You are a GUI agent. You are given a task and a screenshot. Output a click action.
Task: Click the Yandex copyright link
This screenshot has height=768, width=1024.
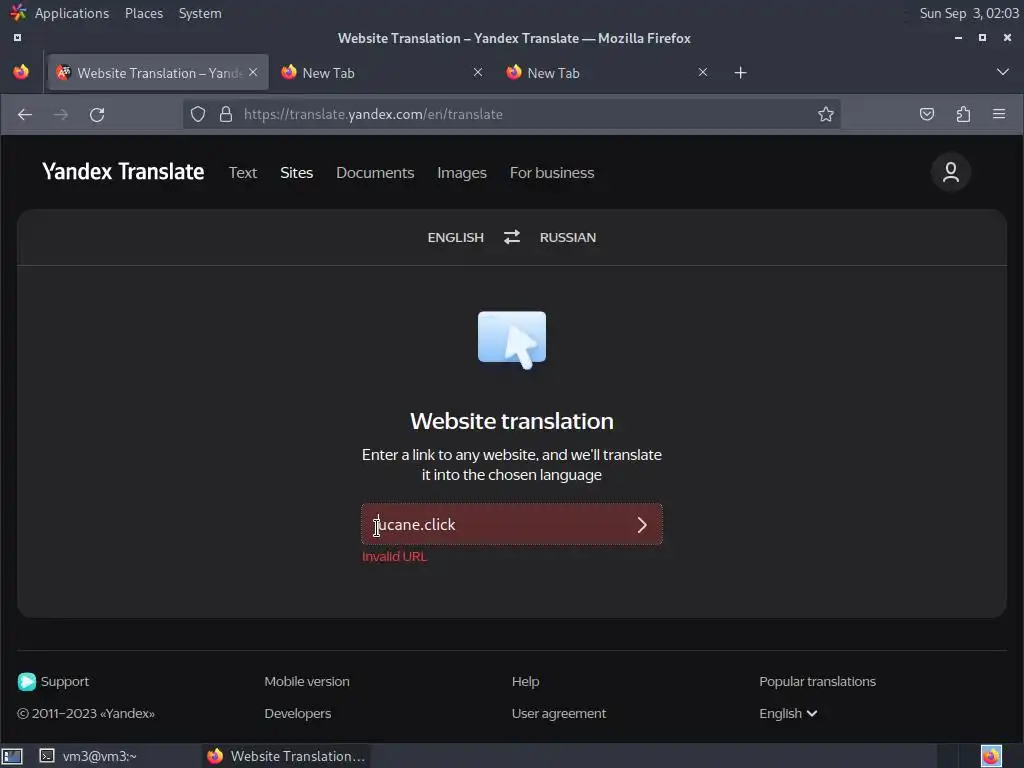[86, 714]
